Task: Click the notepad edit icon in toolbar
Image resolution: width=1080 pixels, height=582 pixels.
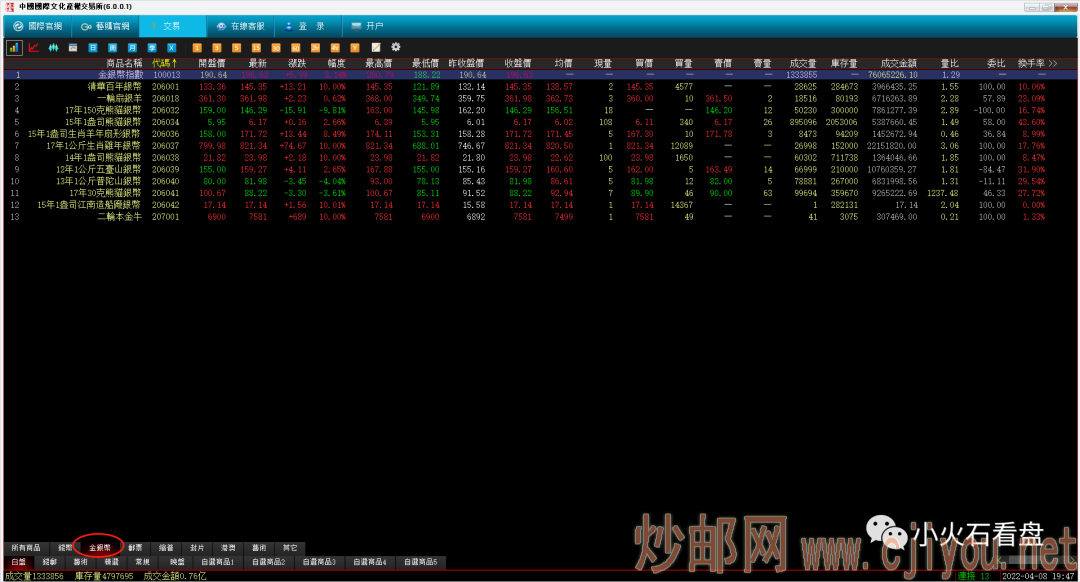Action: [376, 47]
